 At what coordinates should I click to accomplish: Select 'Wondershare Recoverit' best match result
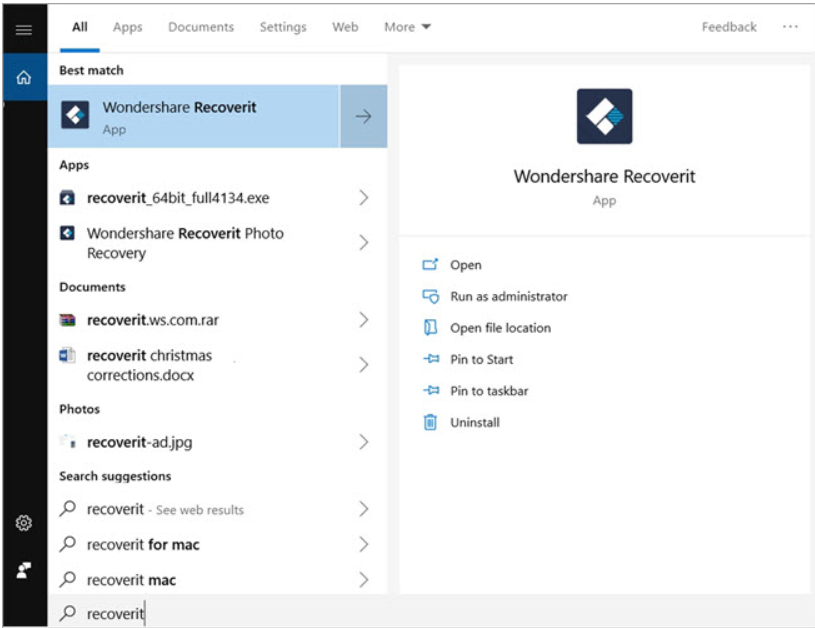tap(193, 116)
